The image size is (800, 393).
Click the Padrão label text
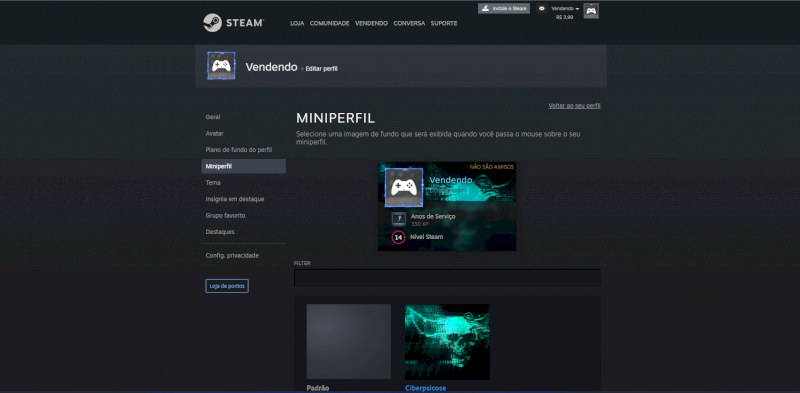(x=318, y=388)
